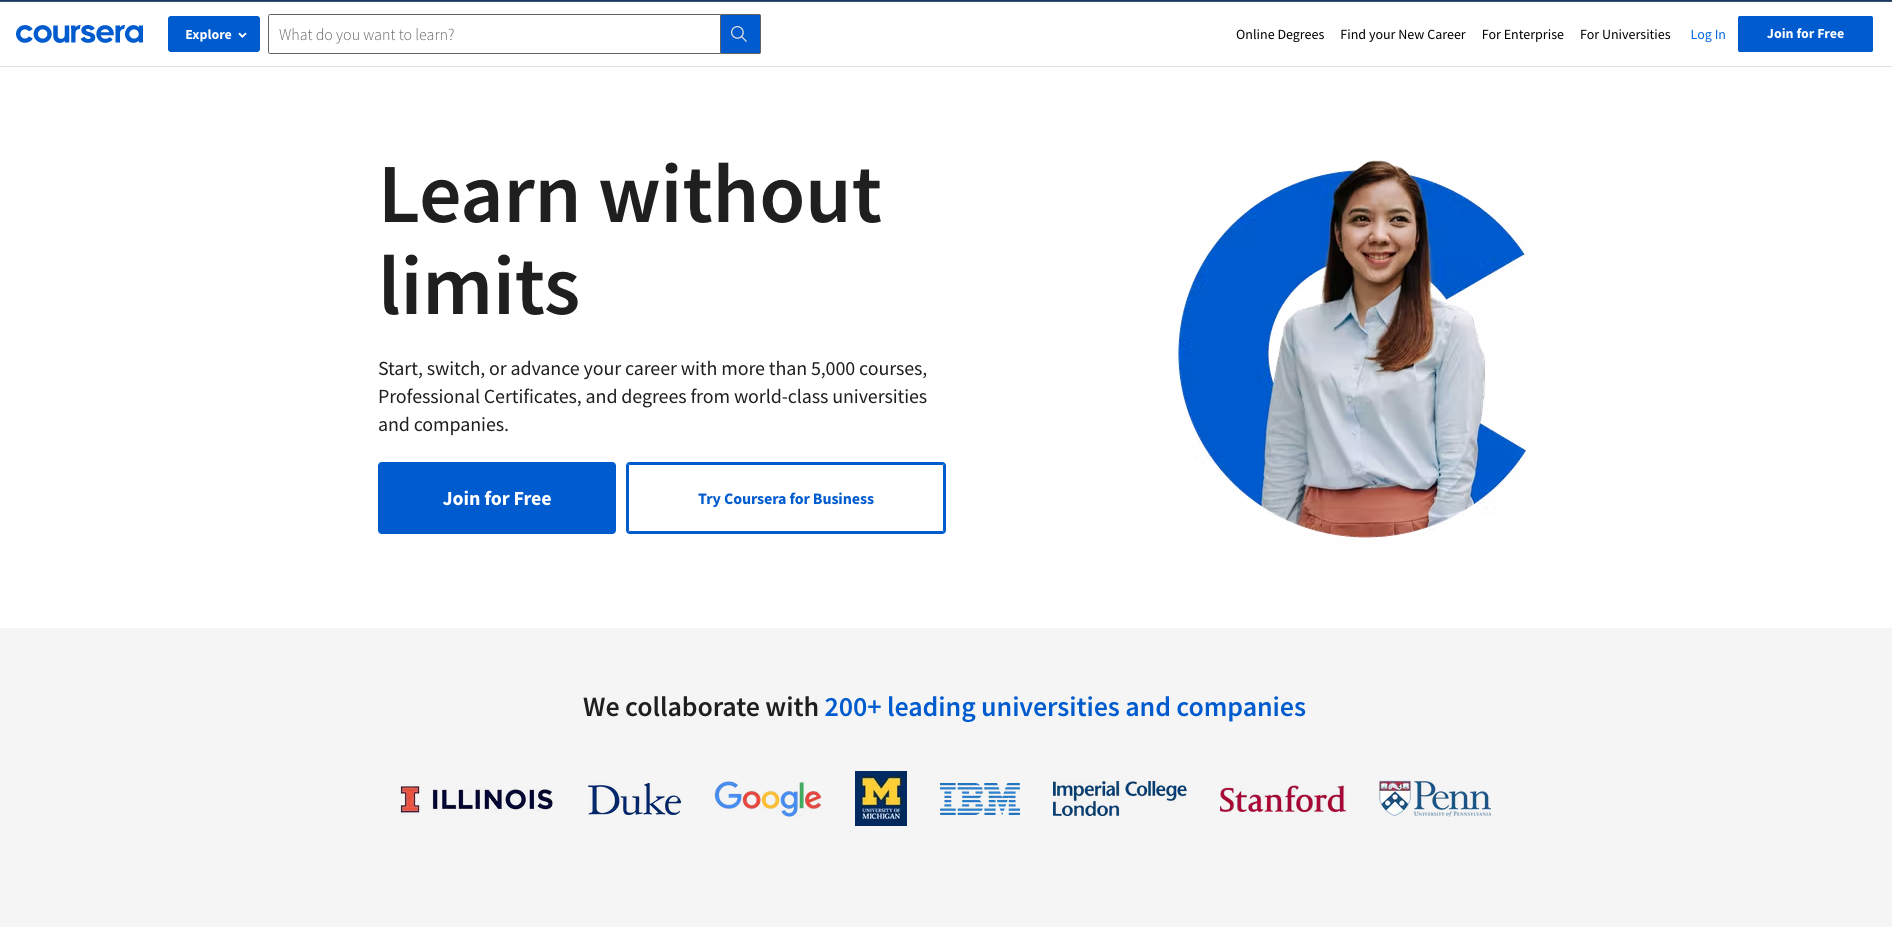The height and width of the screenshot is (933, 1892).
Task: Focus the 'What do you want to learn?' search field
Action: coord(494,34)
